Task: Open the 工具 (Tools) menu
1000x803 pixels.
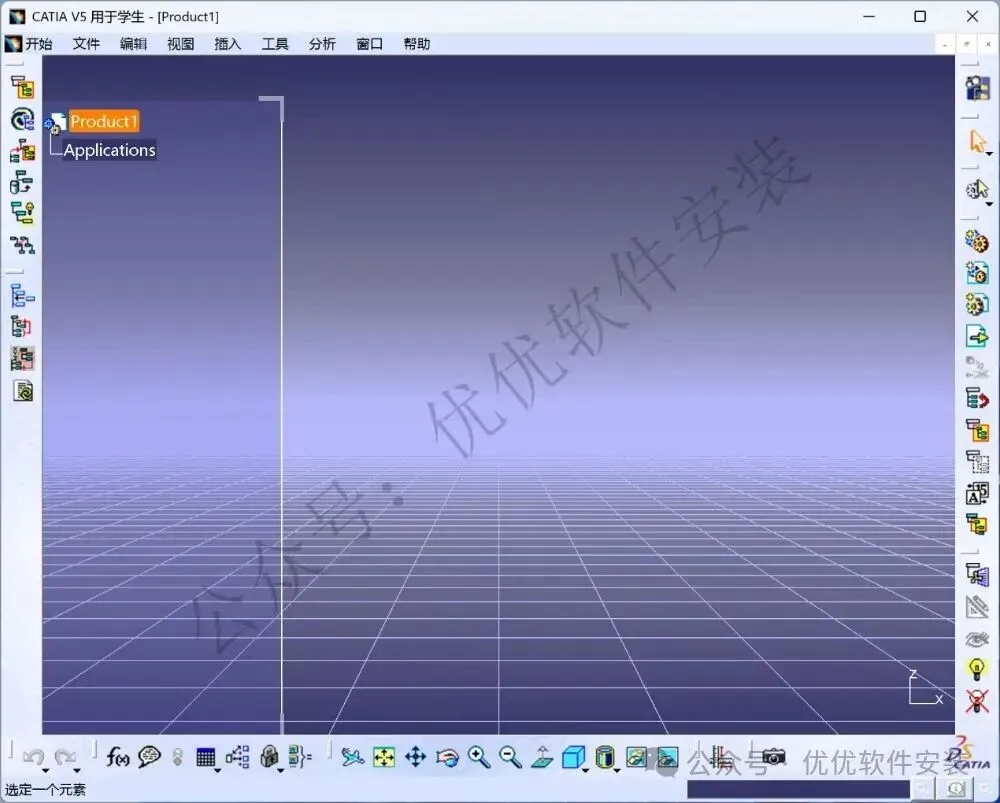Action: pyautogui.click(x=275, y=43)
